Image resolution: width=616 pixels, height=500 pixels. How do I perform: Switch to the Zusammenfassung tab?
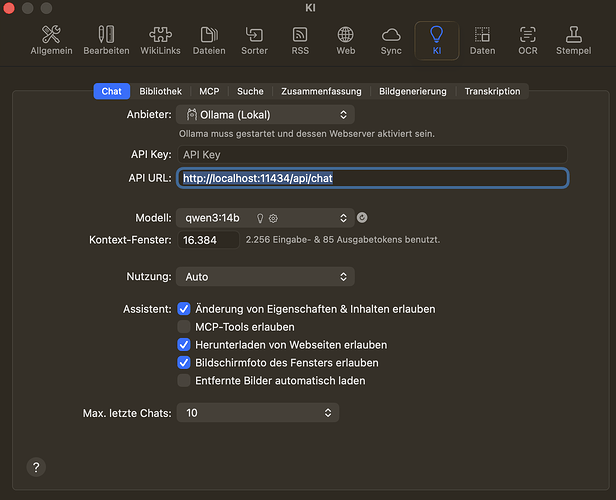tap(321, 91)
